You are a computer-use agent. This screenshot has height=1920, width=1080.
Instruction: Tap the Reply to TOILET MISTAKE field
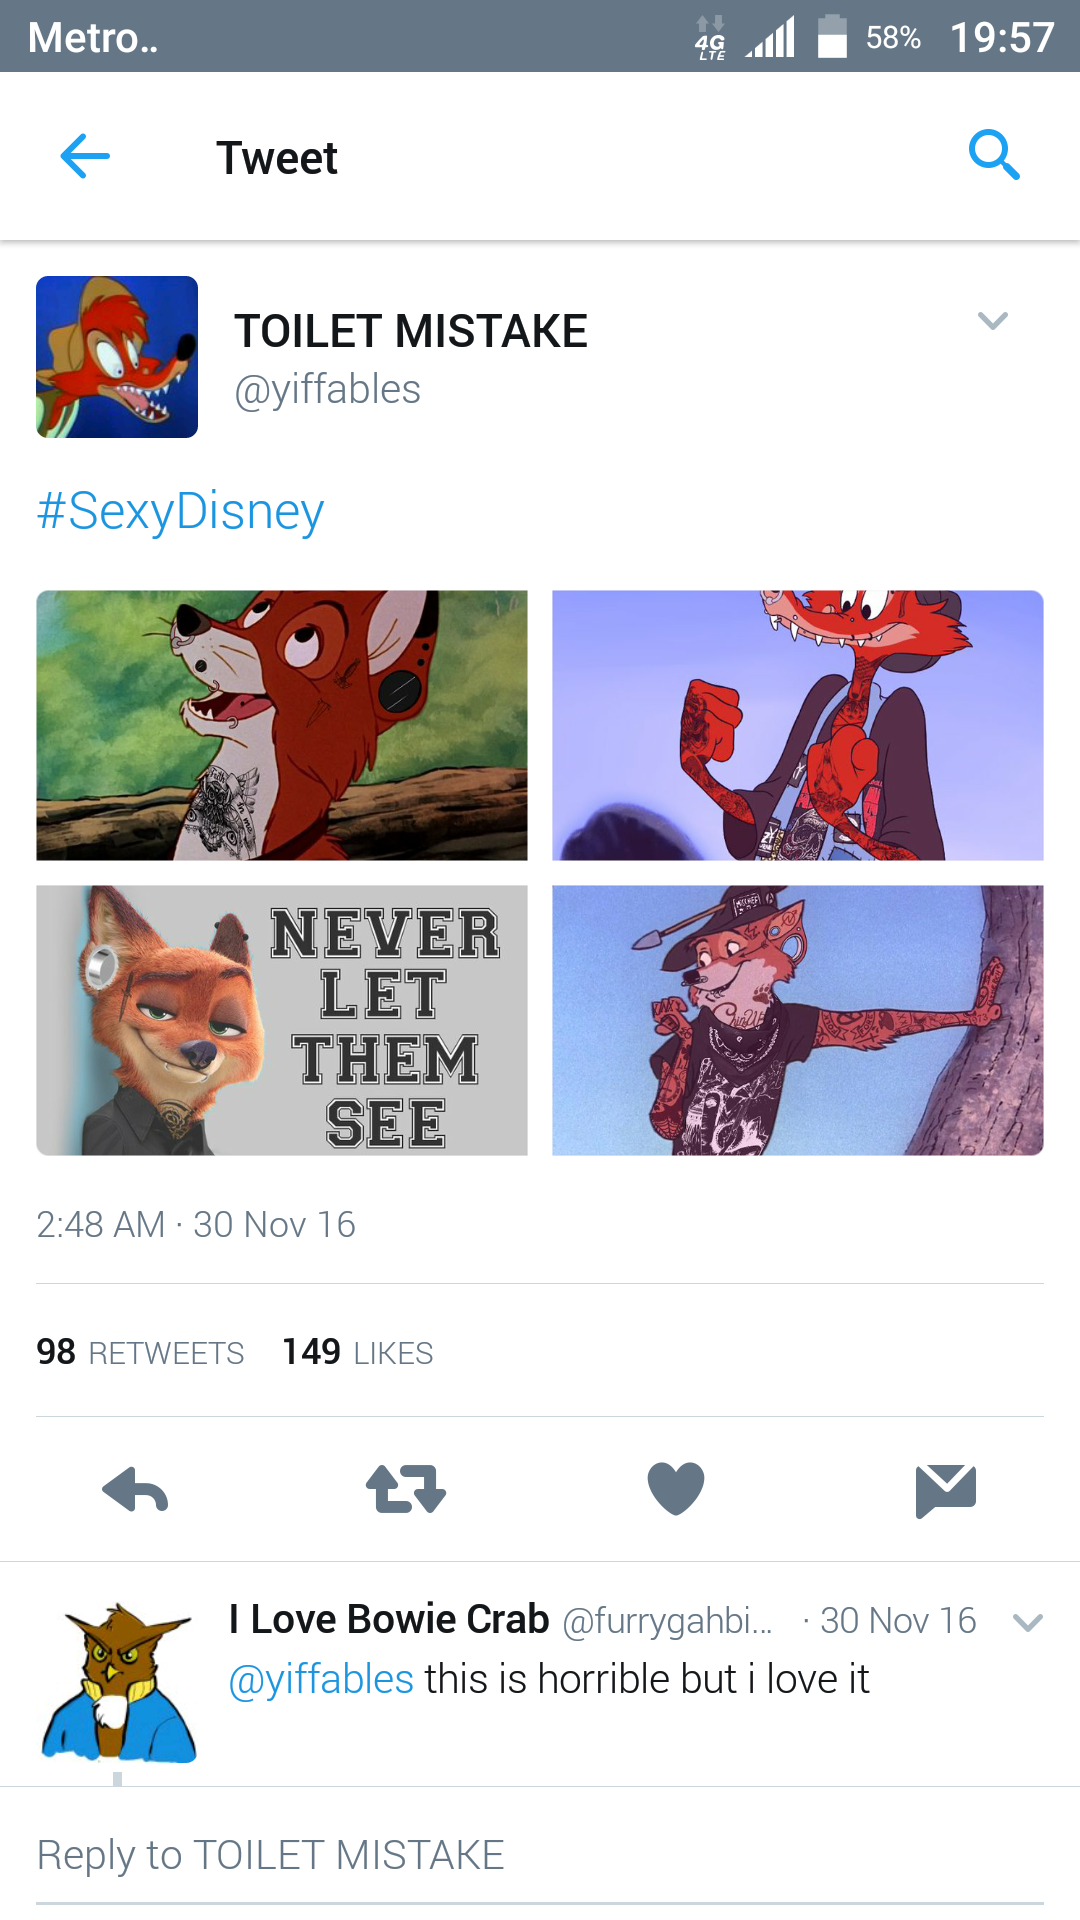(540, 1856)
